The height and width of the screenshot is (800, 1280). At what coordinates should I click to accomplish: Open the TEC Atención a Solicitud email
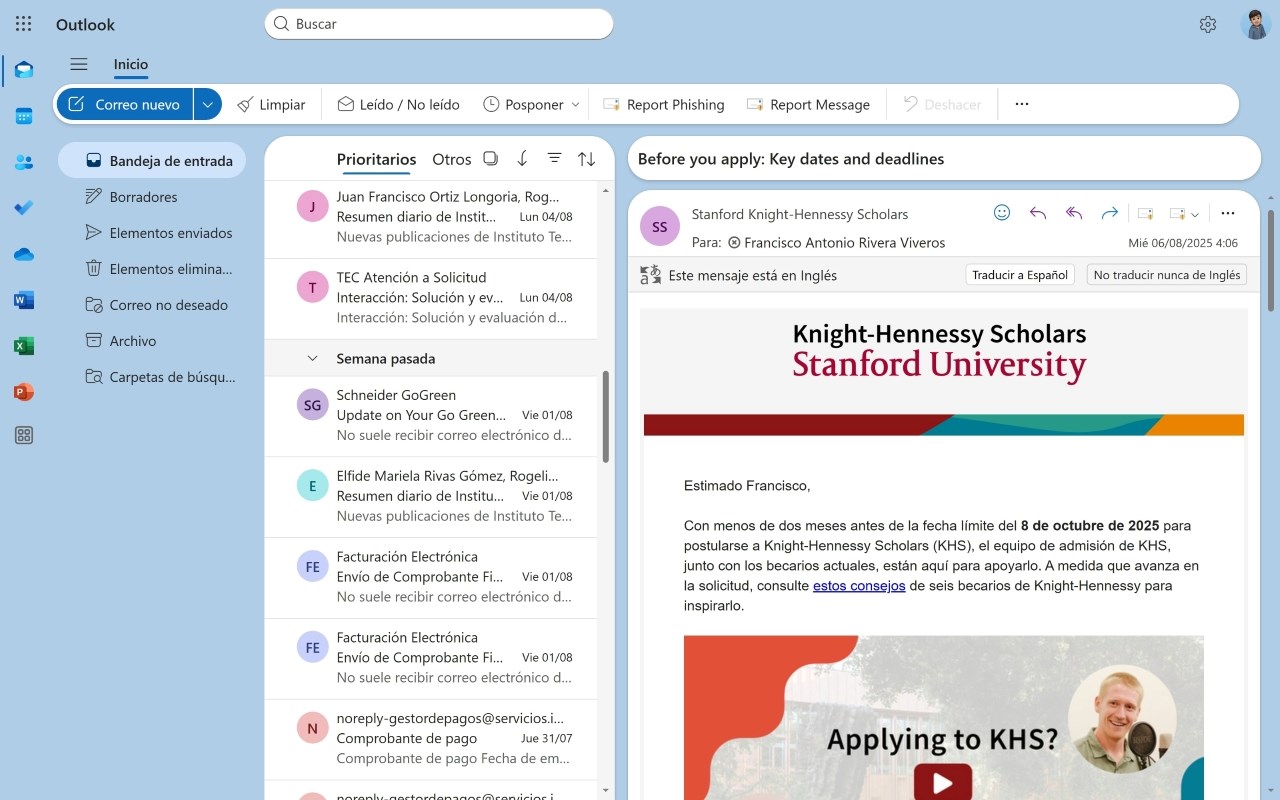tap(431, 298)
